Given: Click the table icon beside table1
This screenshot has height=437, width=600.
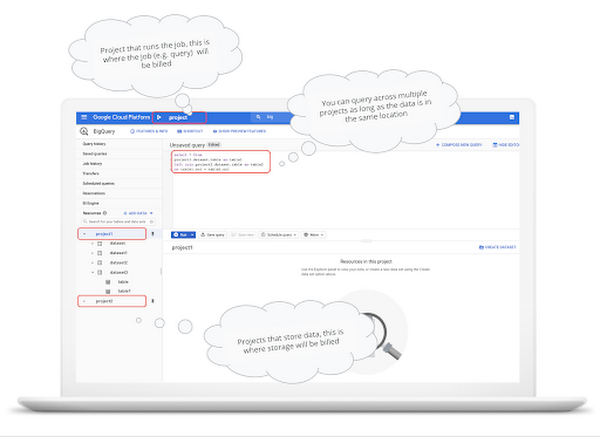Looking at the screenshot, I should coord(108,291).
